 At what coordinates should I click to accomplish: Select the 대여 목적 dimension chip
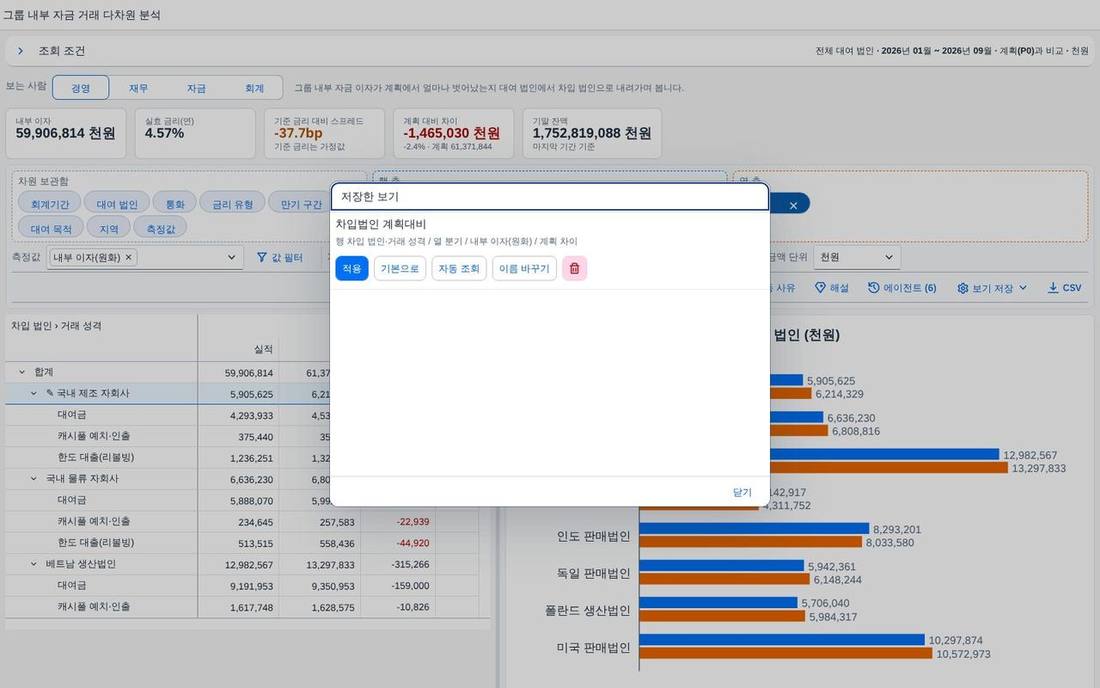[51, 229]
